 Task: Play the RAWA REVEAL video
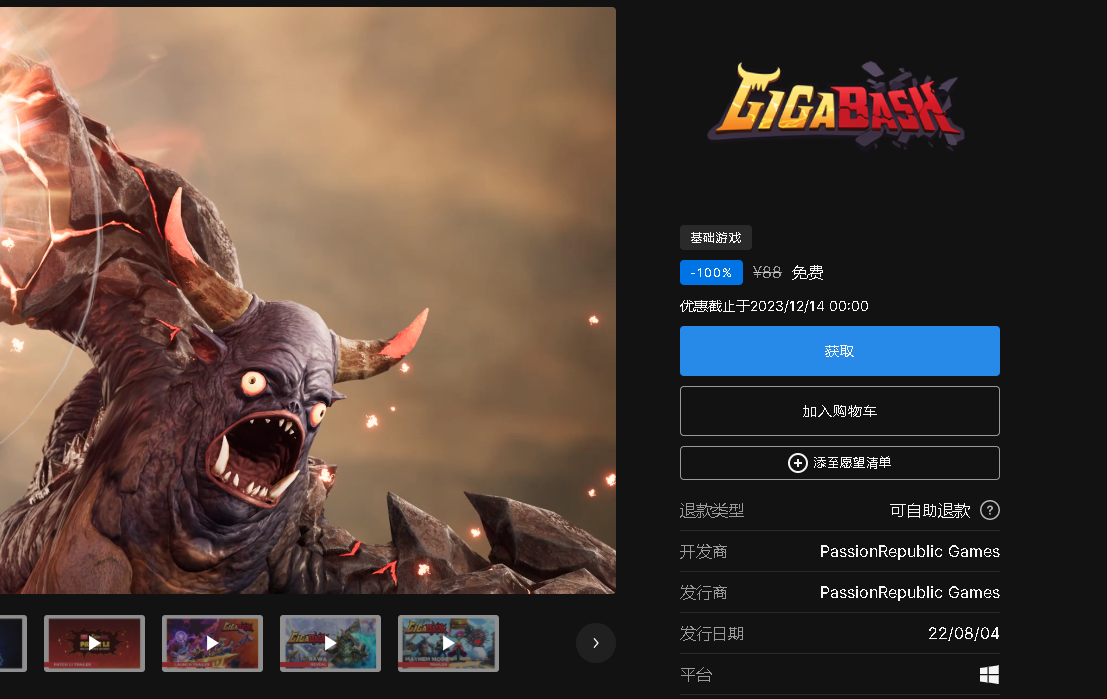pyautogui.click(x=330, y=643)
